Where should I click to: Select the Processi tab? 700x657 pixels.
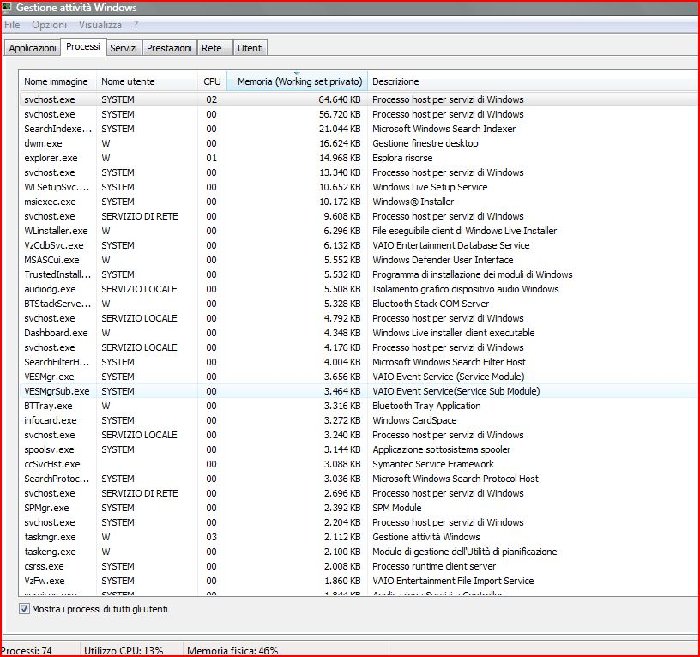(83, 46)
